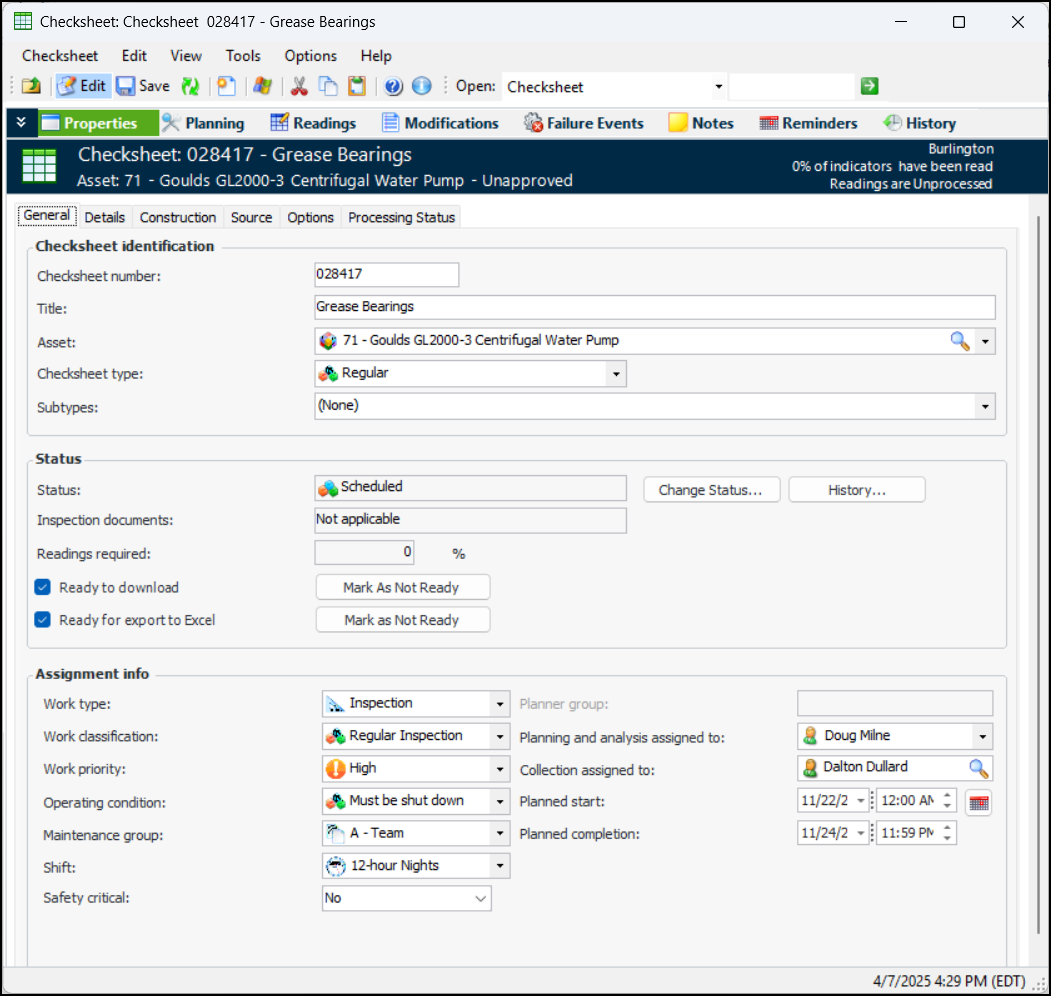Click into the Title text field
1051x996 pixels.
click(x=654, y=307)
